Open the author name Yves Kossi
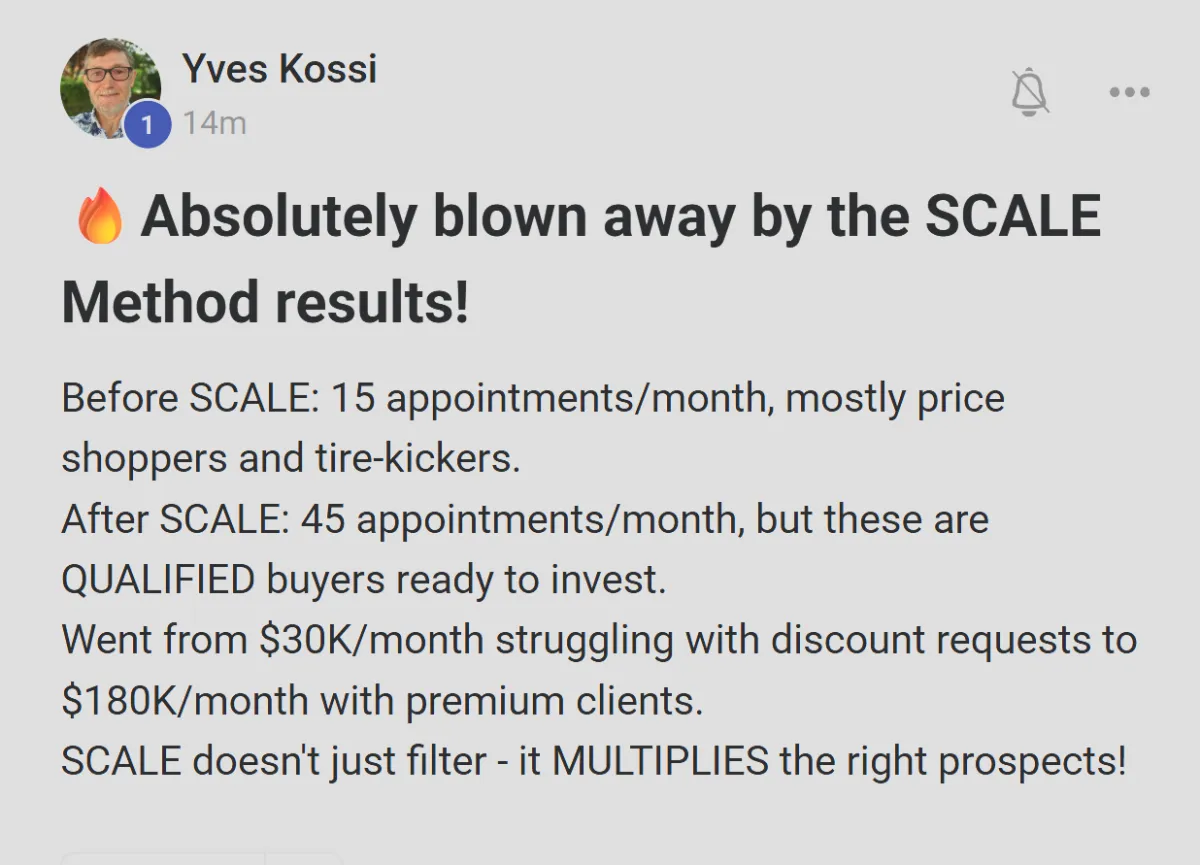The width and height of the screenshot is (1200, 865). pos(279,69)
